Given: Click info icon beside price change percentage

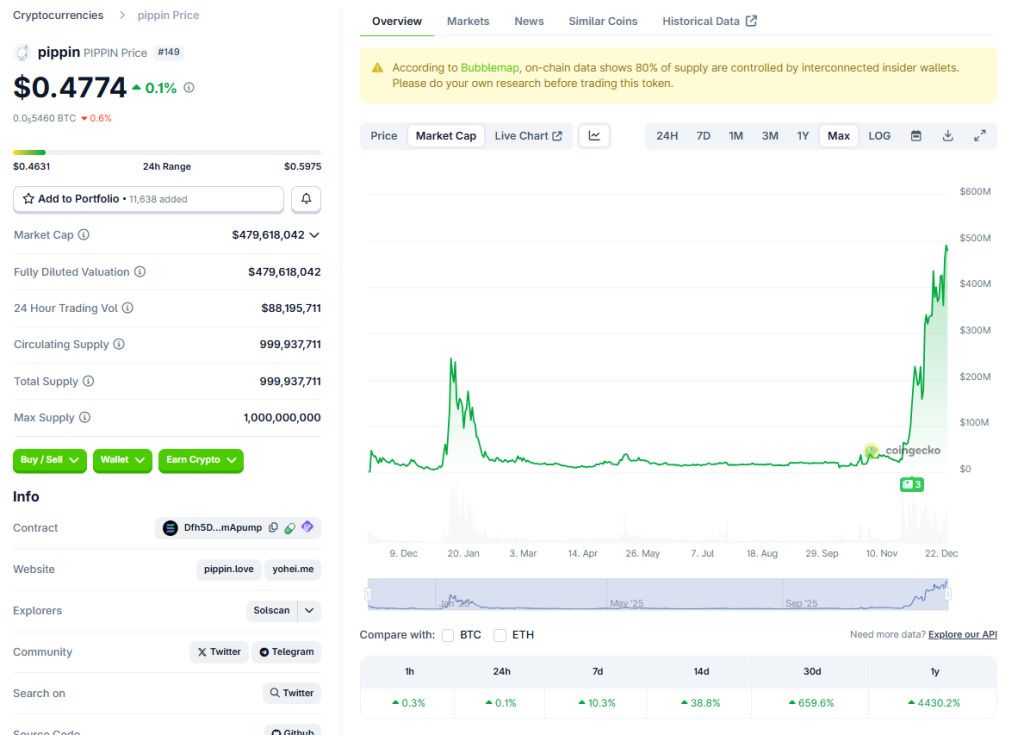Looking at the screenshot, I should (x=189, y=88).
